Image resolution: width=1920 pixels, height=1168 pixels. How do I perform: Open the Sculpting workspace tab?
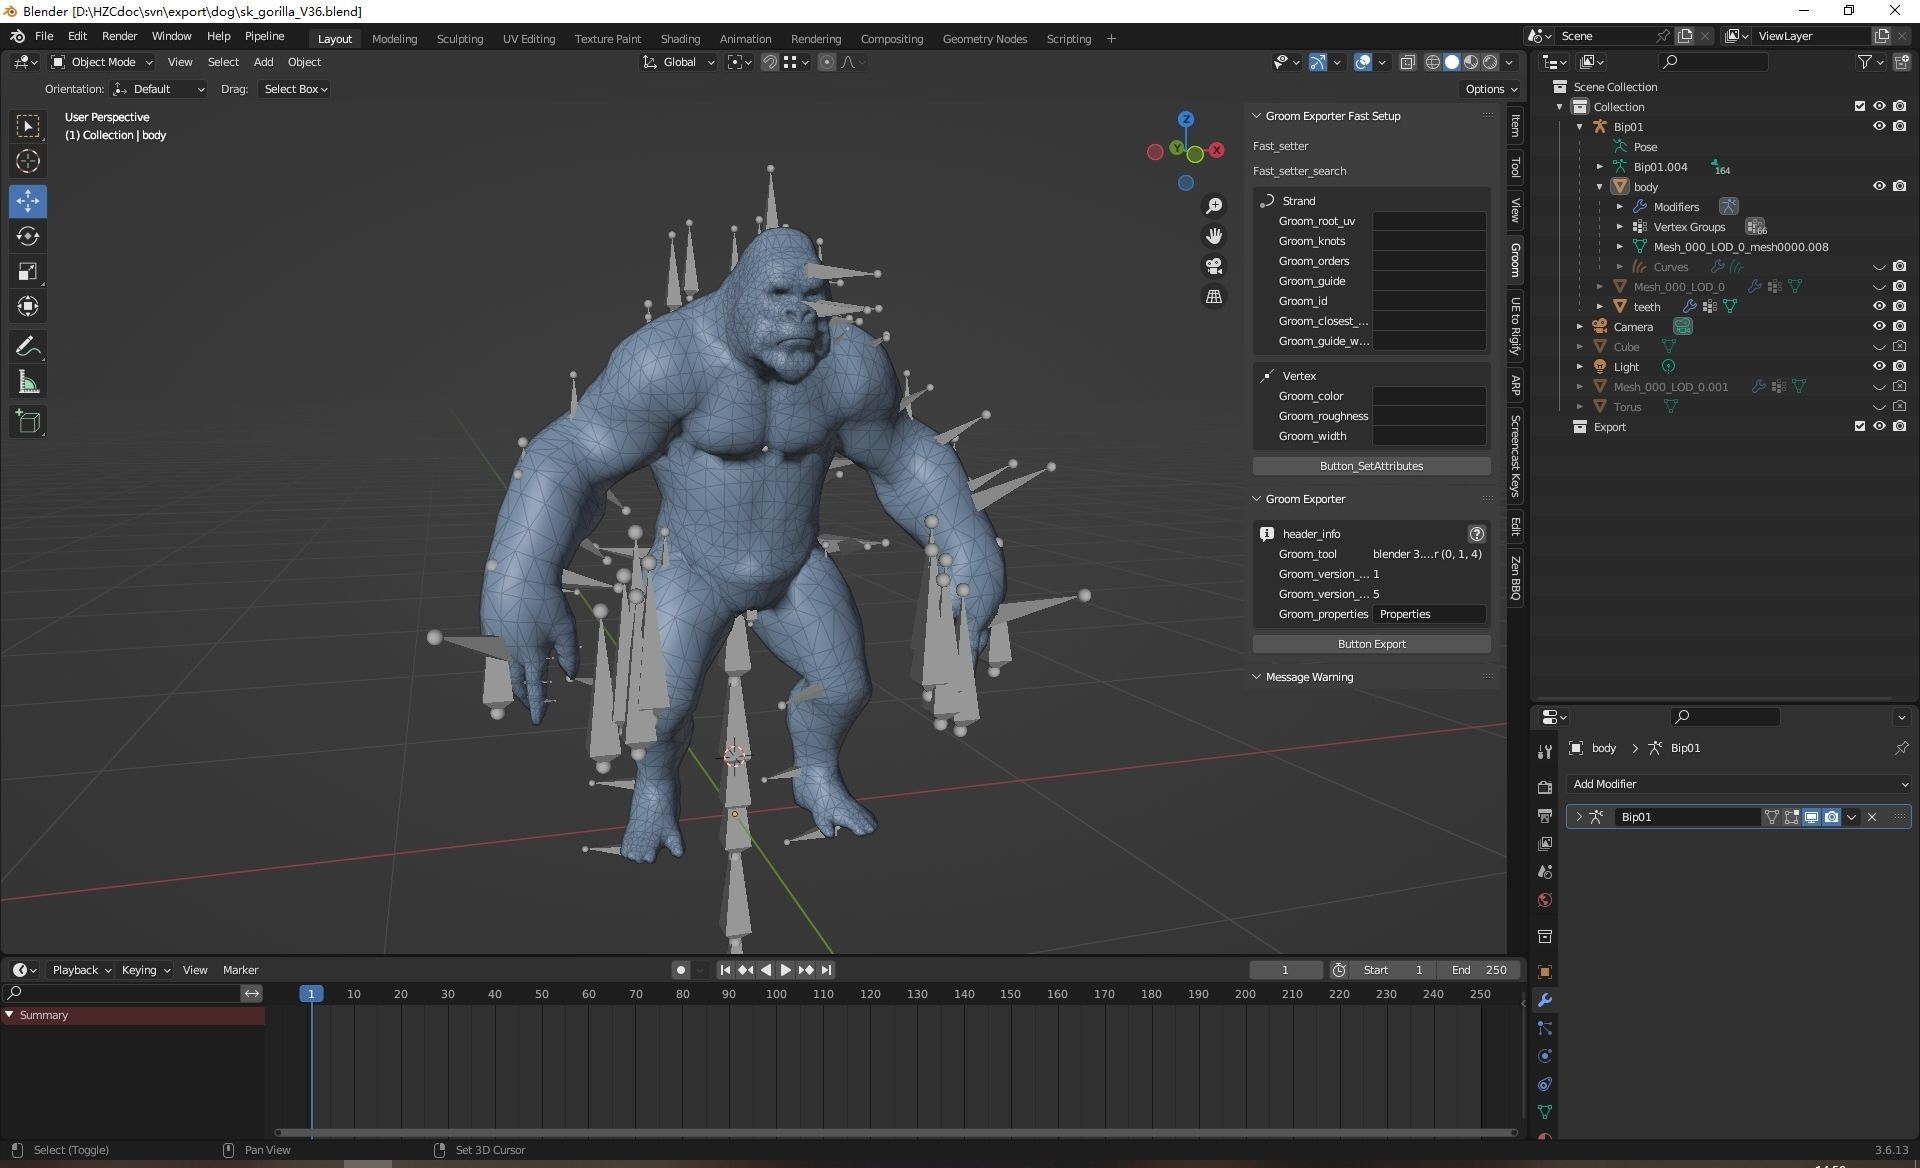[459, 38]
